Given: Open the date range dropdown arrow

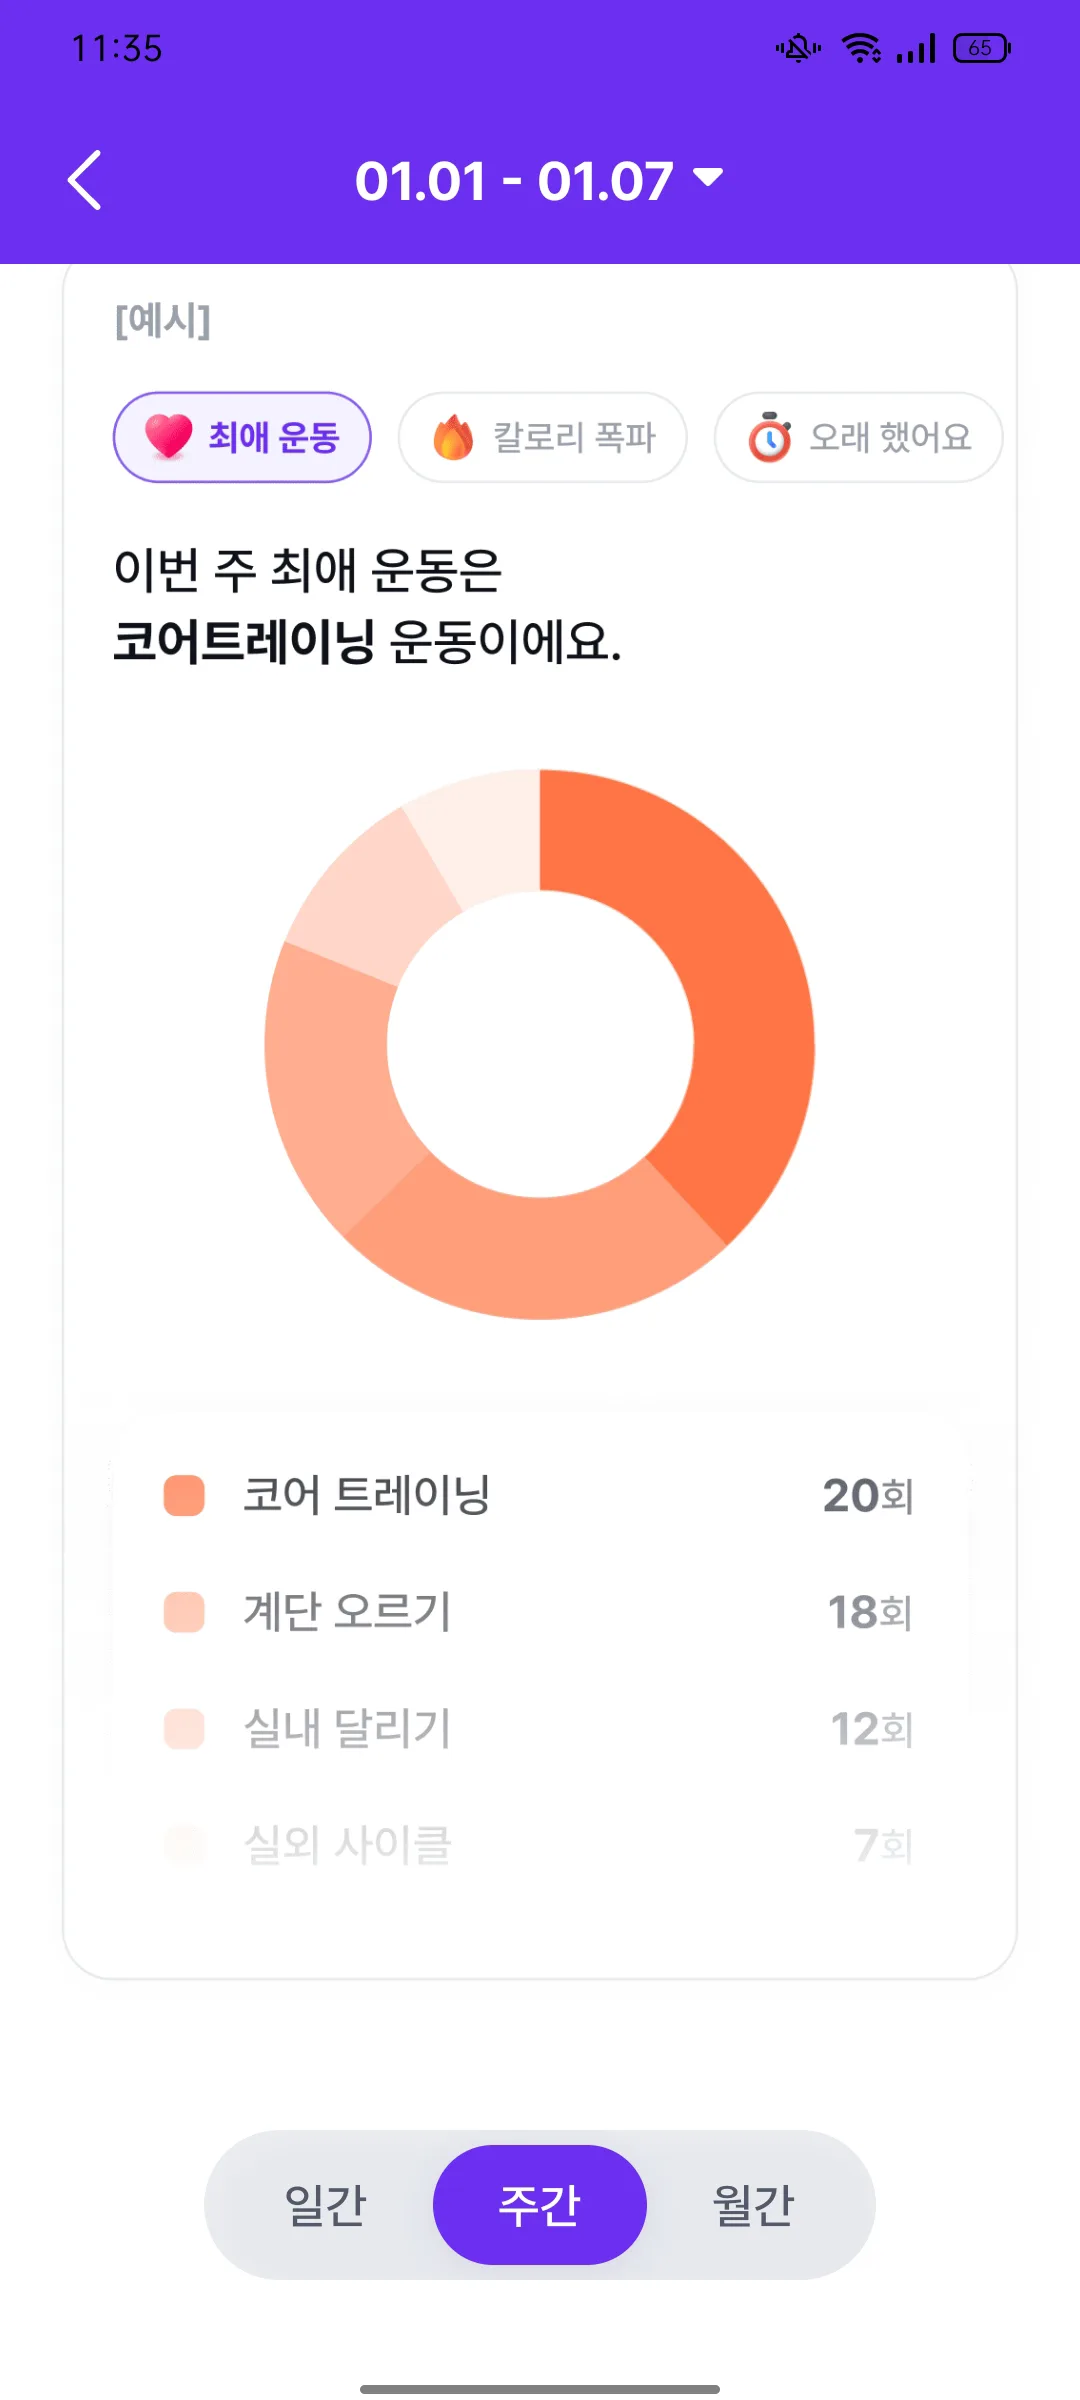Looking at the screenshot, I should 708,178.
